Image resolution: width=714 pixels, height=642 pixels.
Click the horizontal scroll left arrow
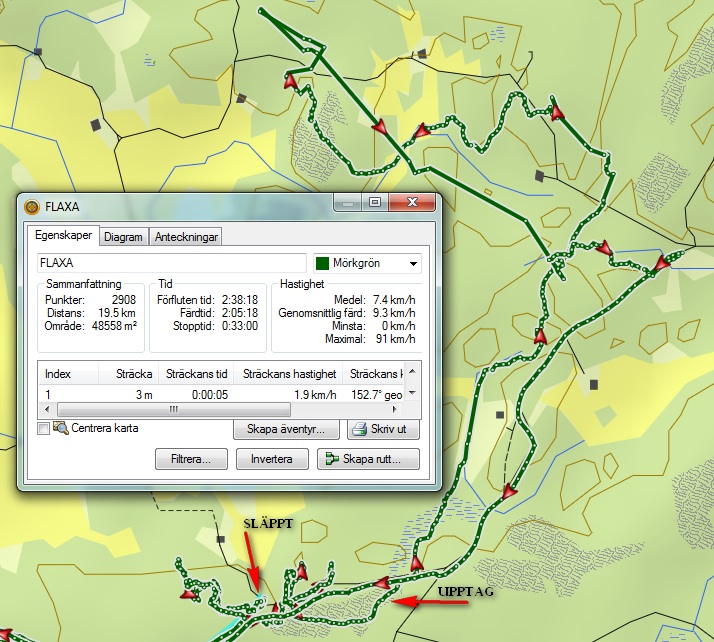pyautogui.click(x=46, y=409)
